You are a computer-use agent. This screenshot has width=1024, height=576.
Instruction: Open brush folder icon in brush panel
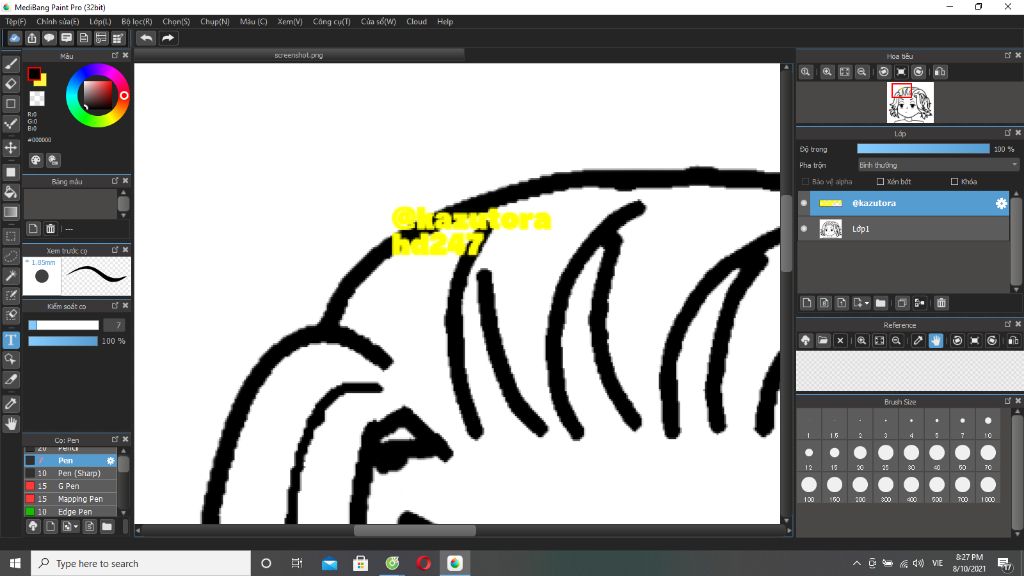[x=107, y=526]
